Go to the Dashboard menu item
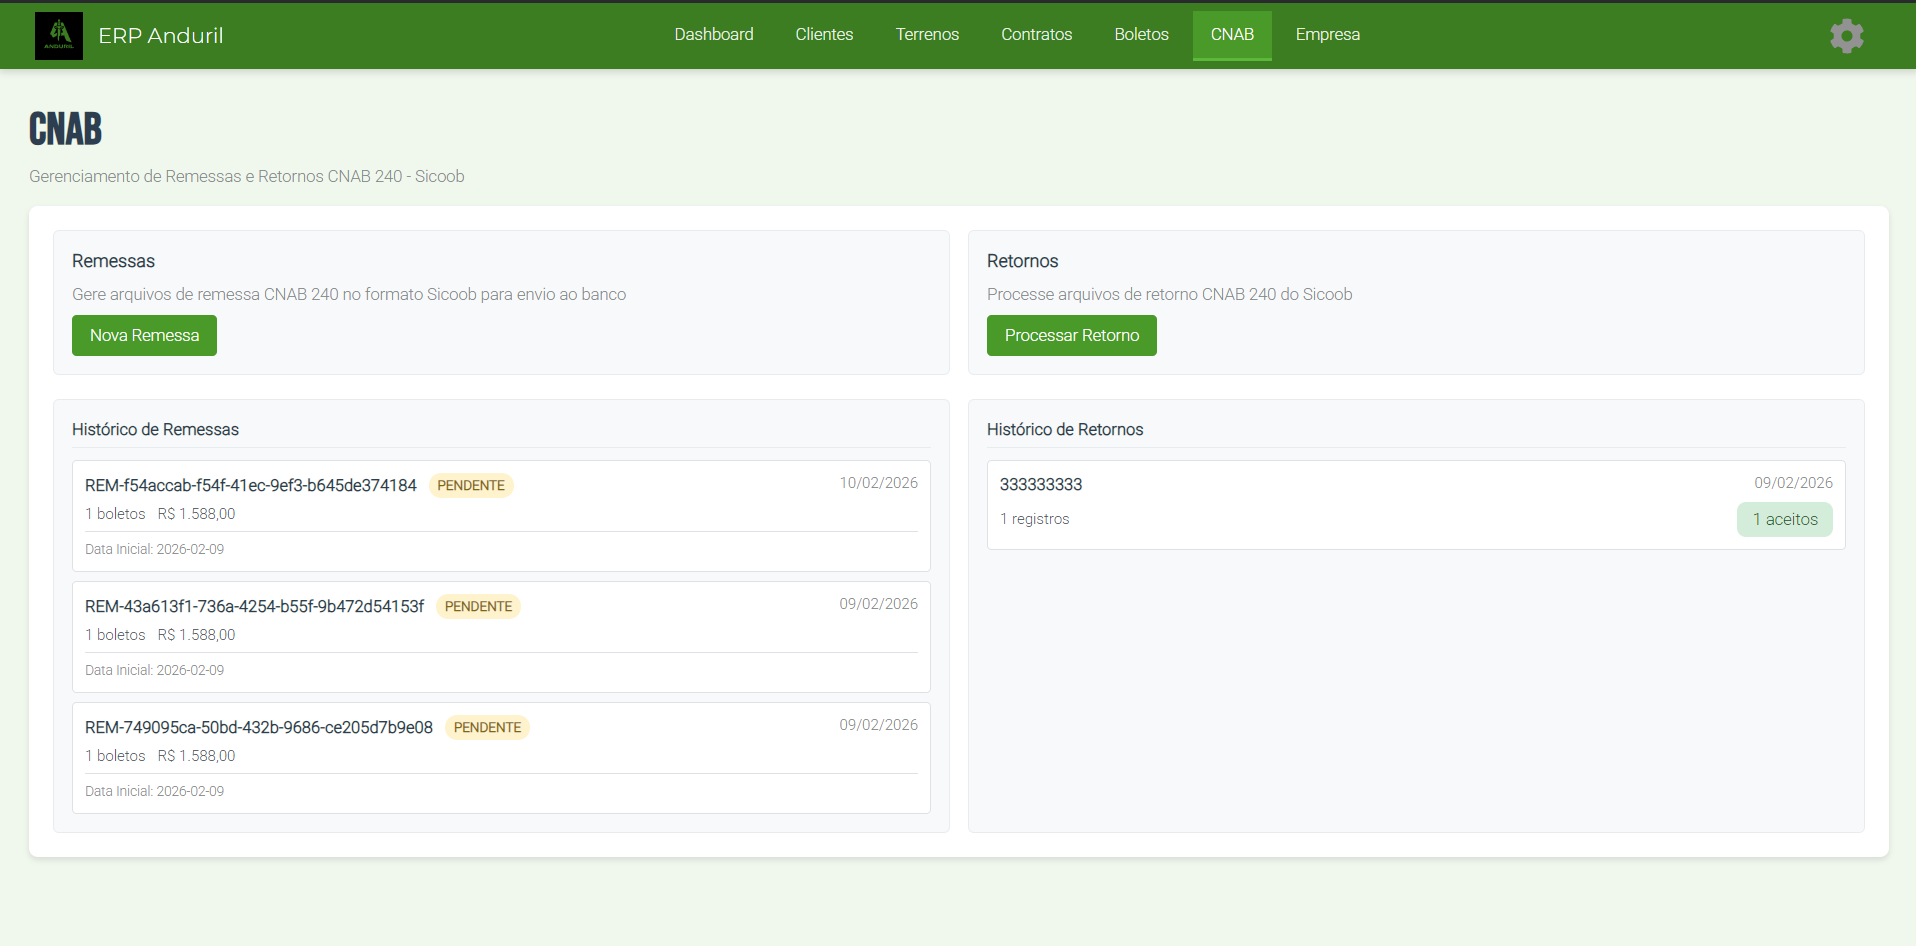 713,35
